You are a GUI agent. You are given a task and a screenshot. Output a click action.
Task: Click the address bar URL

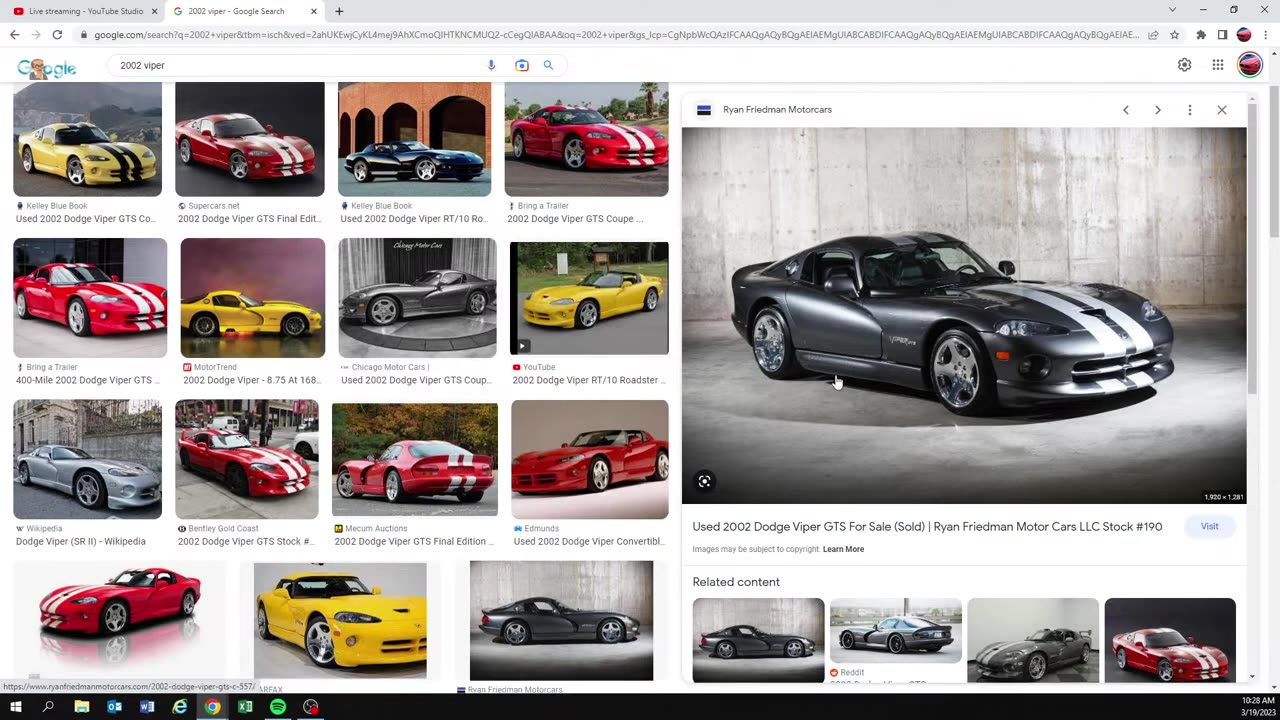(616, 35)
